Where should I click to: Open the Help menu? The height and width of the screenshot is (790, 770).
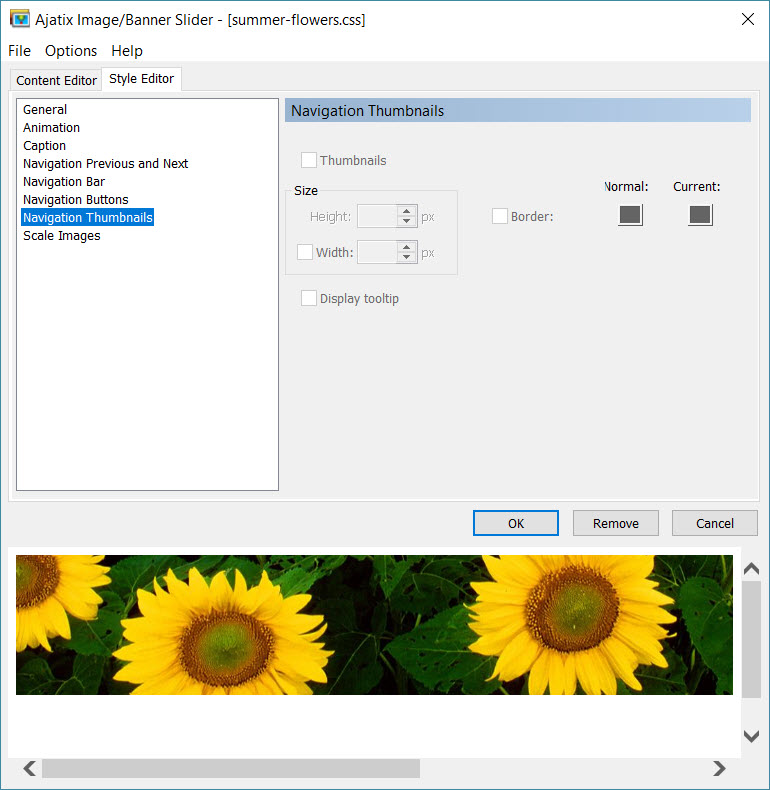coord(127,51)
